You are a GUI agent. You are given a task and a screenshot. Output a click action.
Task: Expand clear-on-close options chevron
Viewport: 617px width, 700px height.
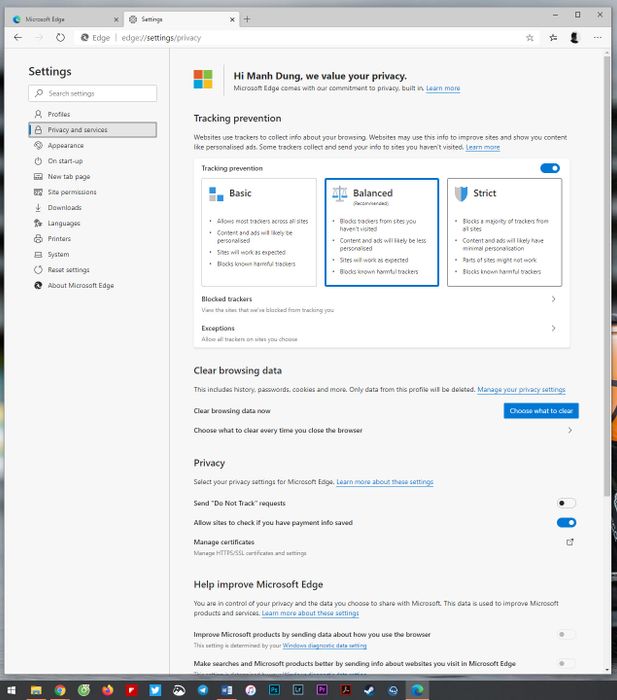pyautogui.click(x=570, y=430)
